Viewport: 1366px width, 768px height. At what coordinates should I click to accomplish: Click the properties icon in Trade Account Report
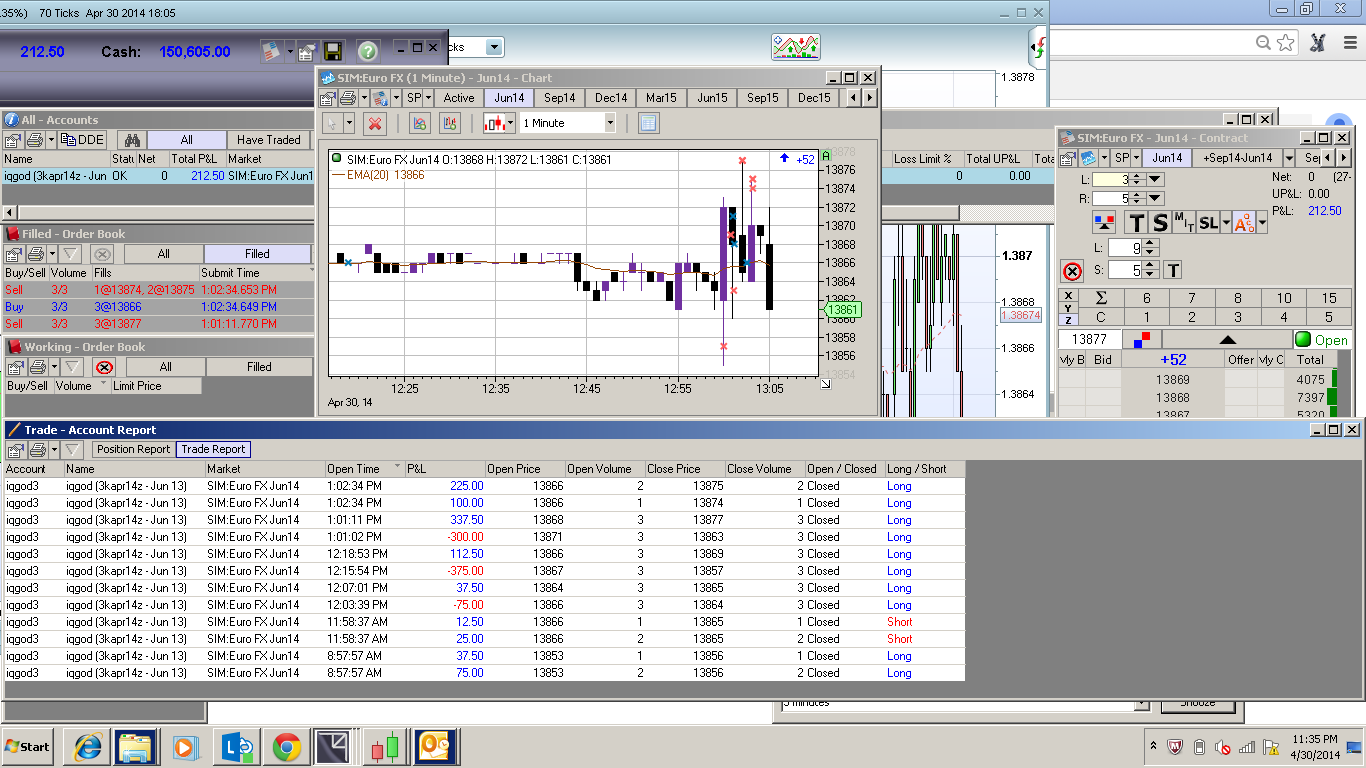[x=15, y=449]
